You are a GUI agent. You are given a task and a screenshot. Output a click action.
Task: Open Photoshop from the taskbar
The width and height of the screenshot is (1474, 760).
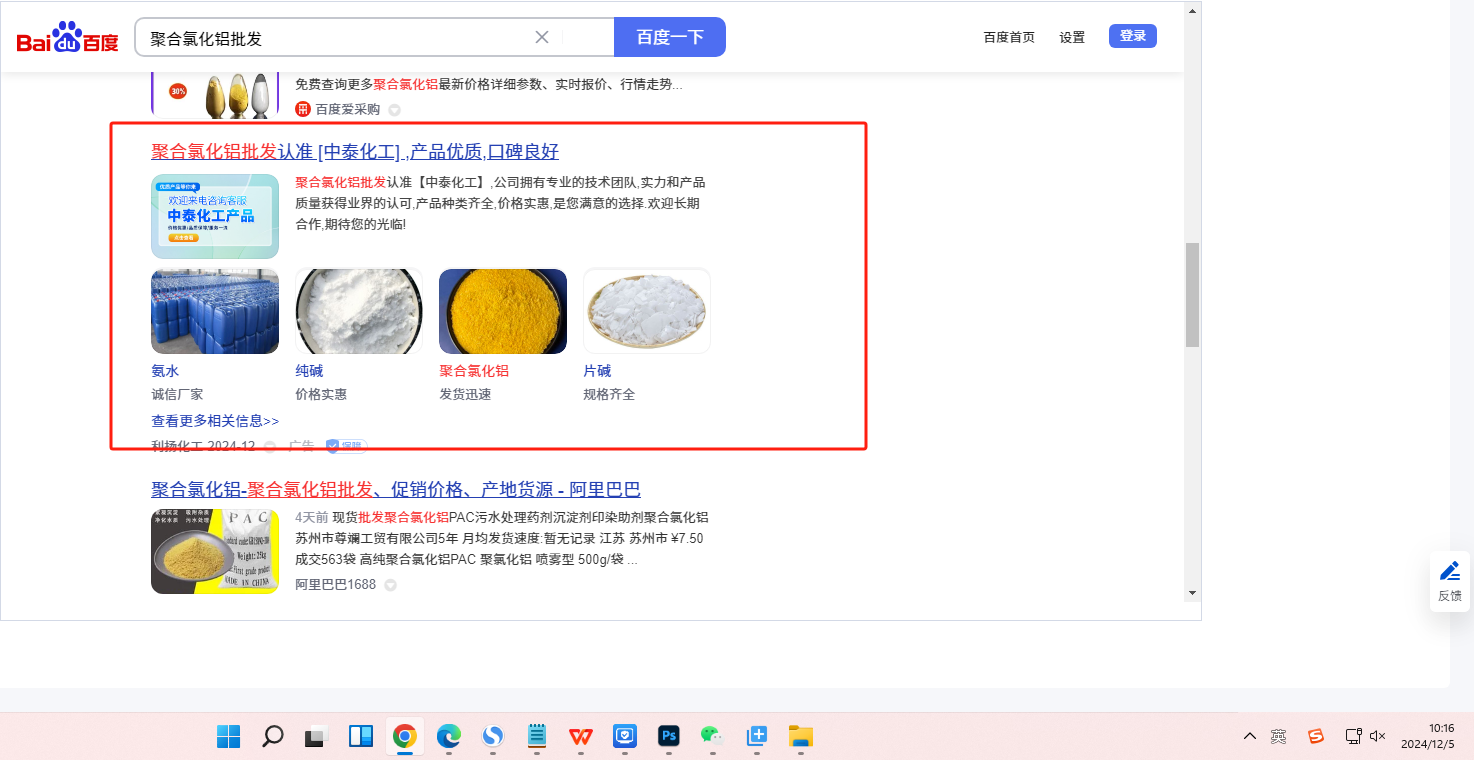669,737
